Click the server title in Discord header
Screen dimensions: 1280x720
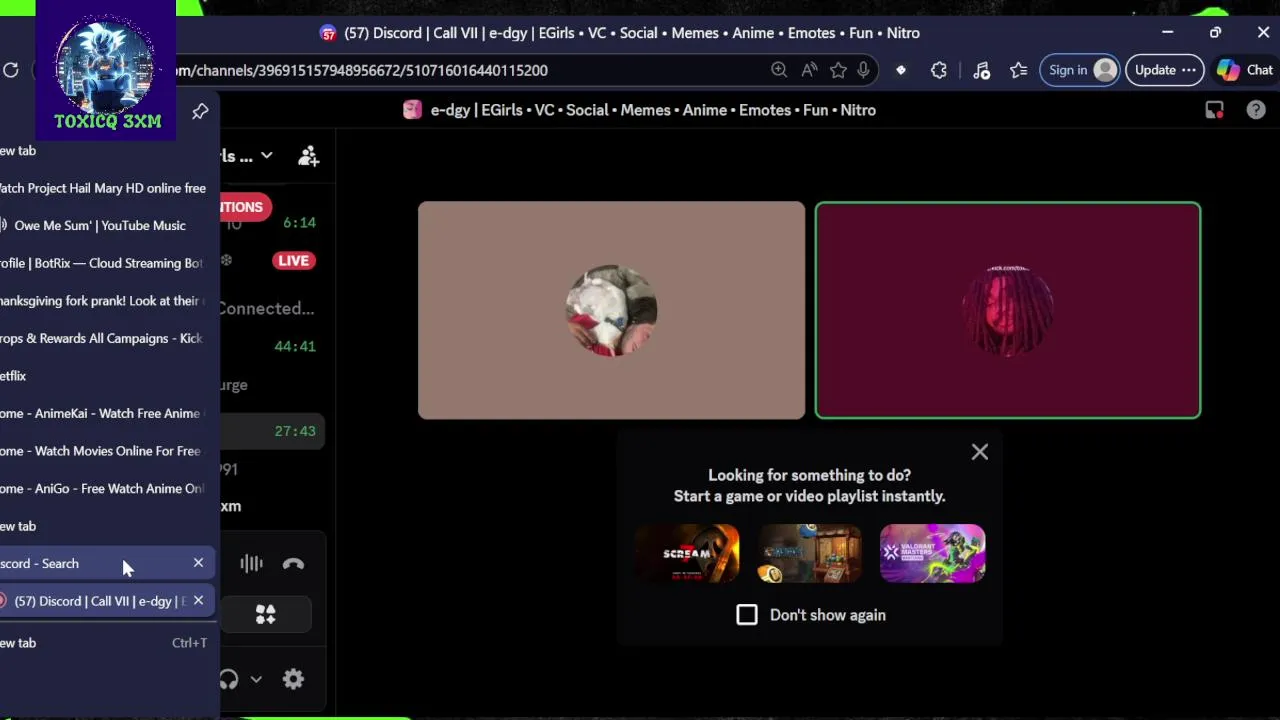[x=653, y=110]
